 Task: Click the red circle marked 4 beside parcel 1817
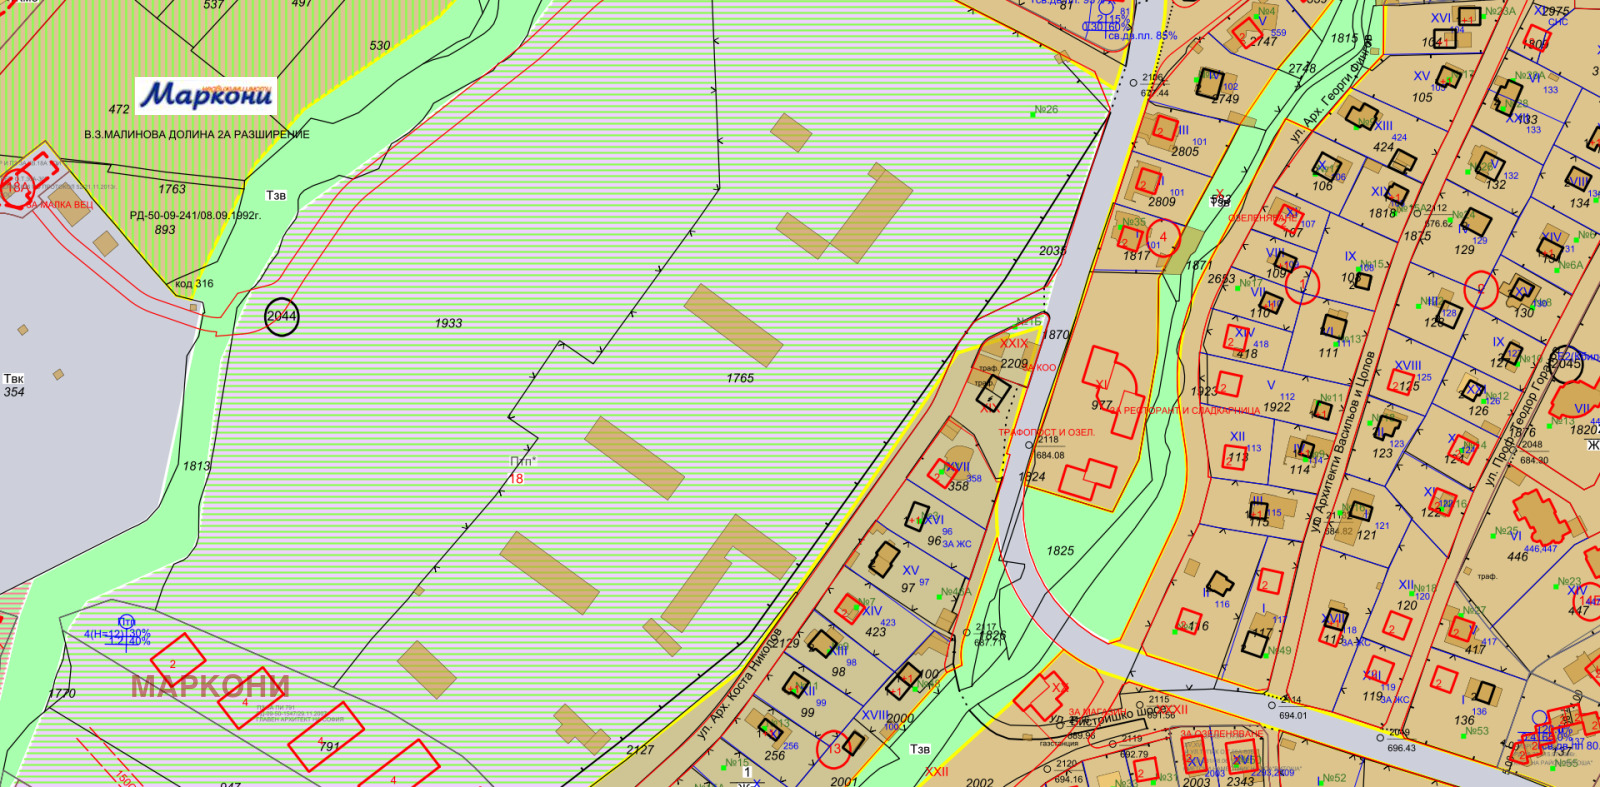coord(1162,238)
